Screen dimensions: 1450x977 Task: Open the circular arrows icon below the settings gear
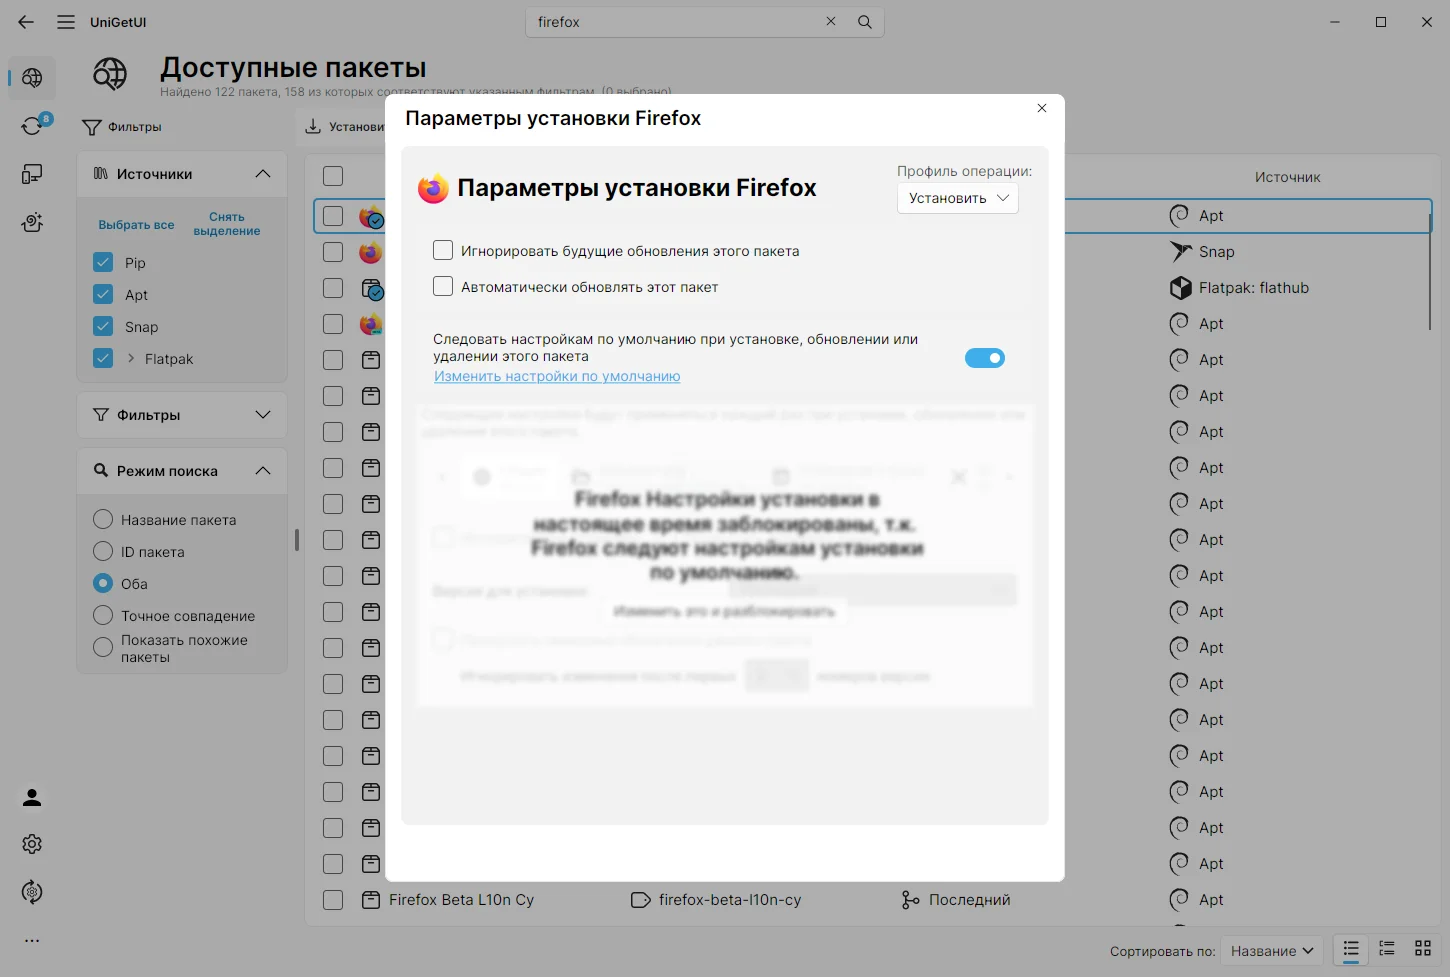pyautogui.click(x=32, y=892)
